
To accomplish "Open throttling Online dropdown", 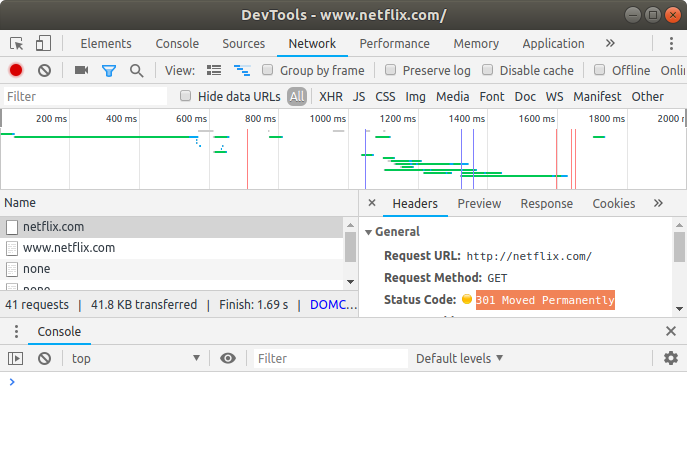I will pos(673,71).
